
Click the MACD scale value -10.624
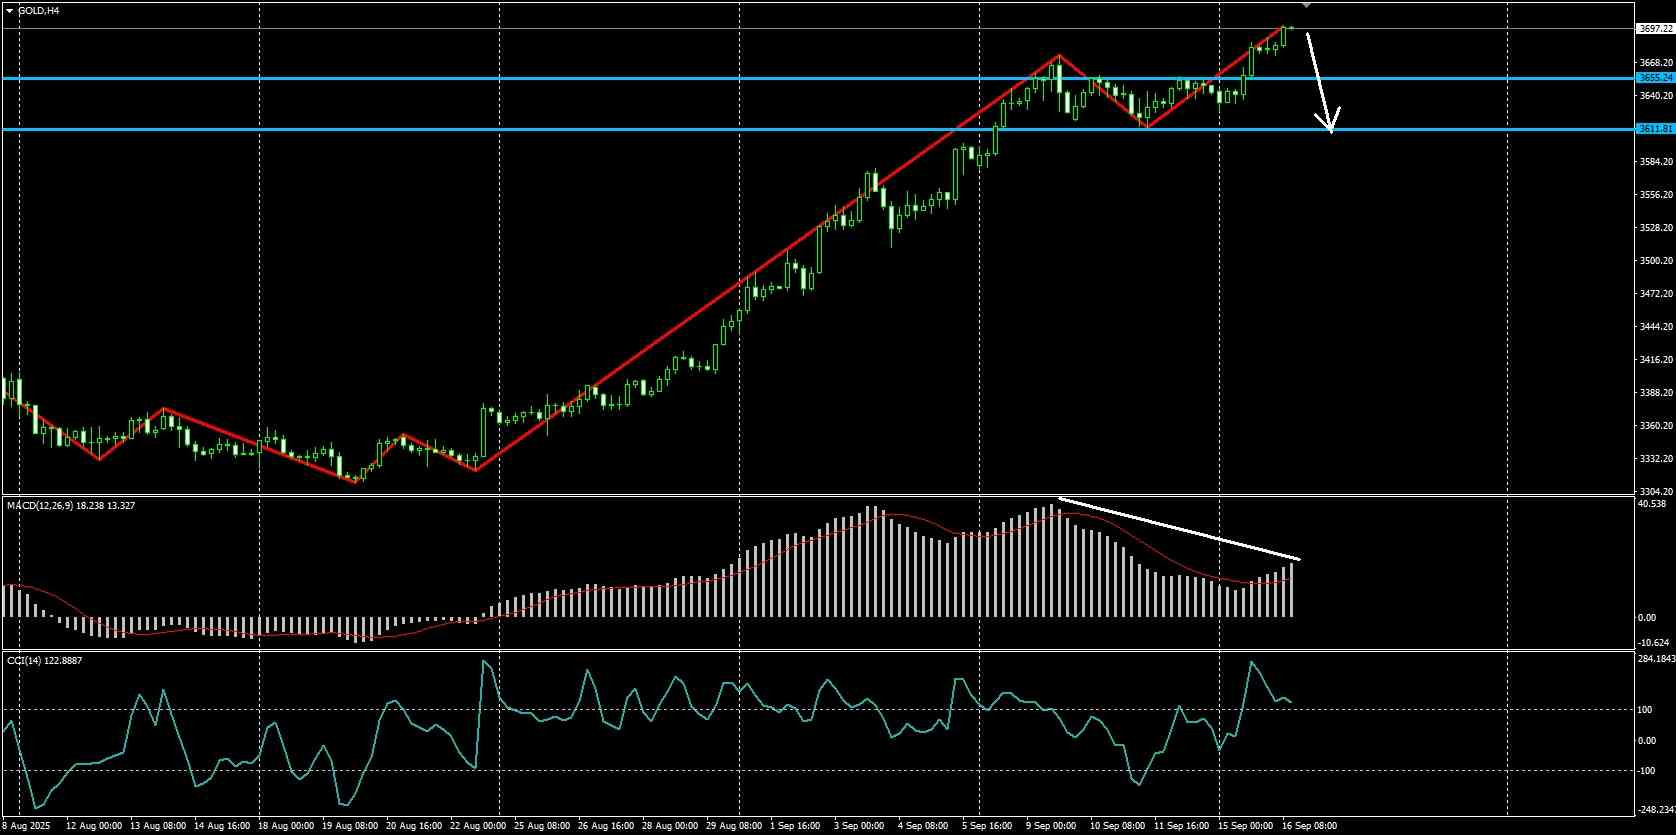tap(1655, 642)
